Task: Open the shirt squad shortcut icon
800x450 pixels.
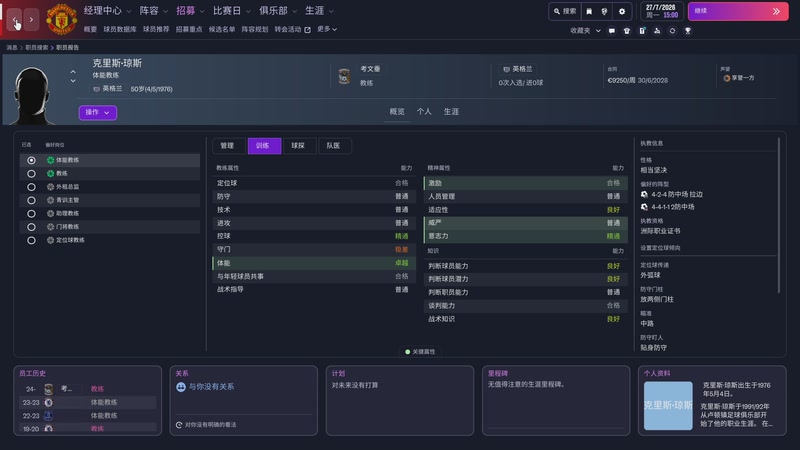Action: click(x=627, y=31)
